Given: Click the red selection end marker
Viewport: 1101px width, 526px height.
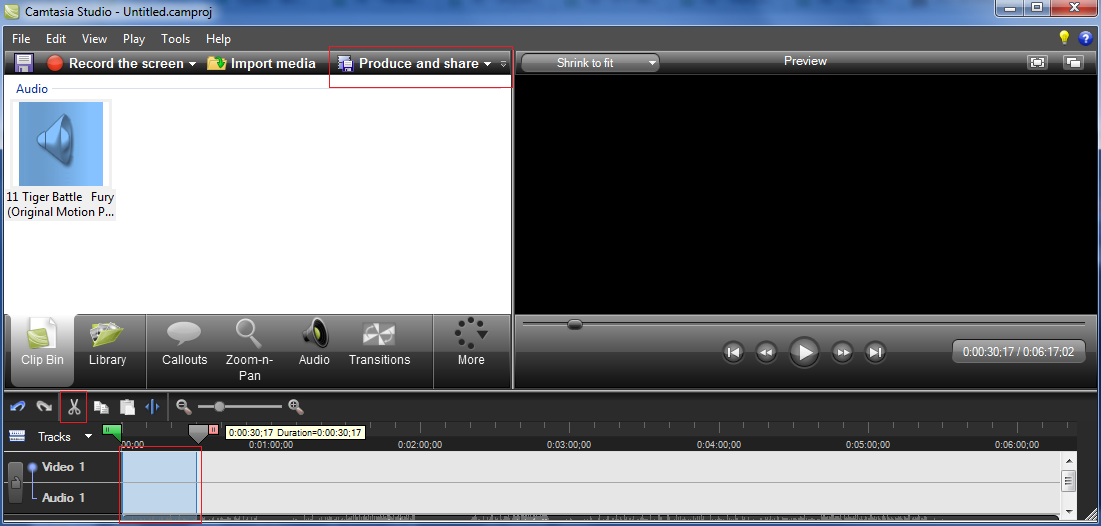Looking at the screenshot, I should 213,429.
